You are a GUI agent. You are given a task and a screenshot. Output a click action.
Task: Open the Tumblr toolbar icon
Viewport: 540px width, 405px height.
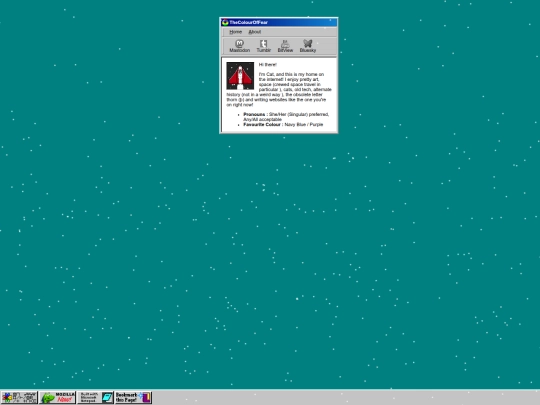pyautogui.click(x=263, y=46)
